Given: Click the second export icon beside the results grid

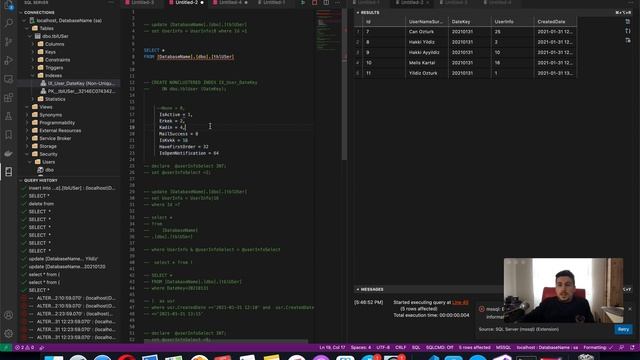Looking at the screenshot, I should (628, 31).
